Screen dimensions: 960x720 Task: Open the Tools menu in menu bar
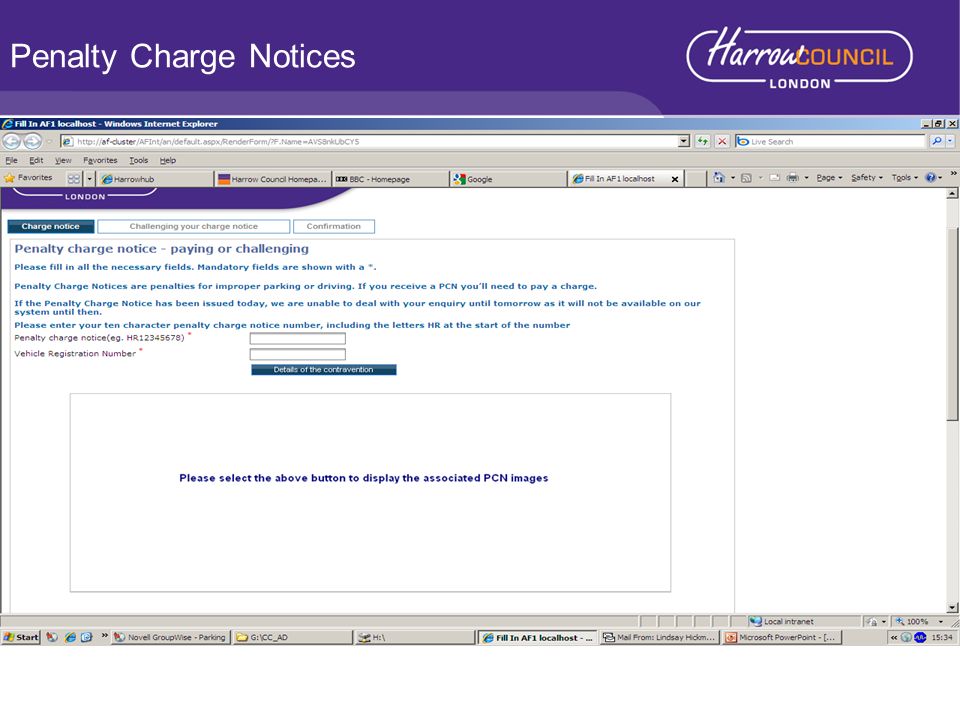tap(138, 160)
